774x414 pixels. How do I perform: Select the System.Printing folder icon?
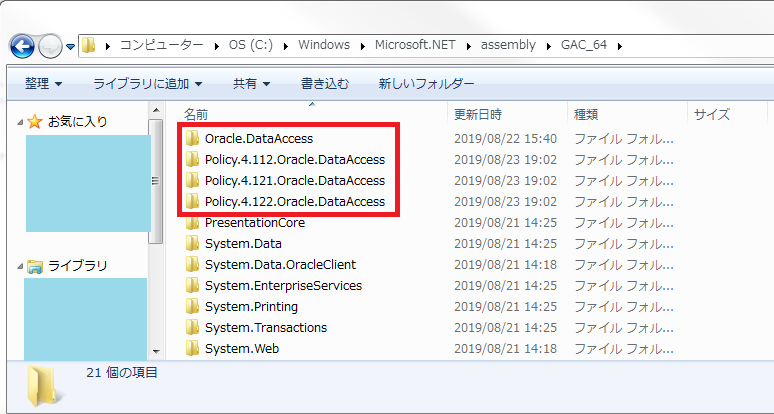click(192, 307)
